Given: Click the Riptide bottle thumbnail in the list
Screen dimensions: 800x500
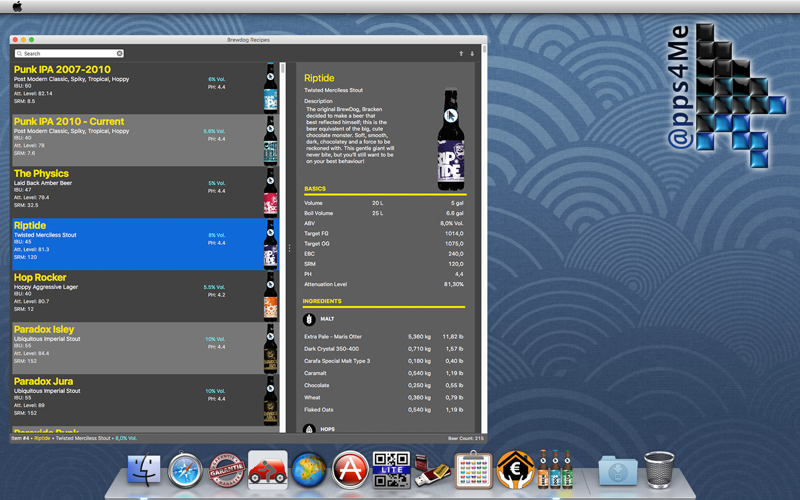Looking at the screenshot, I should click(270, 244).
